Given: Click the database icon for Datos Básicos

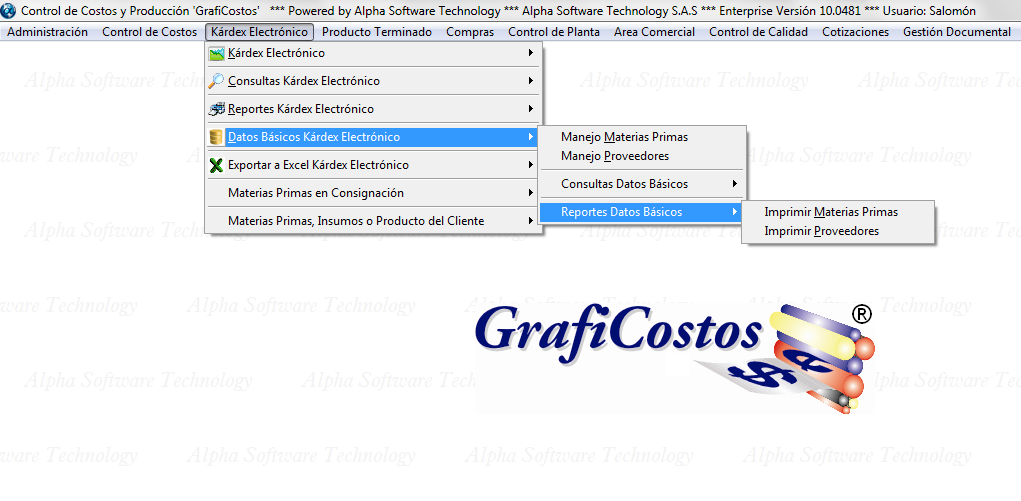Looking at the screenshot, I should (x=217, y=137).
